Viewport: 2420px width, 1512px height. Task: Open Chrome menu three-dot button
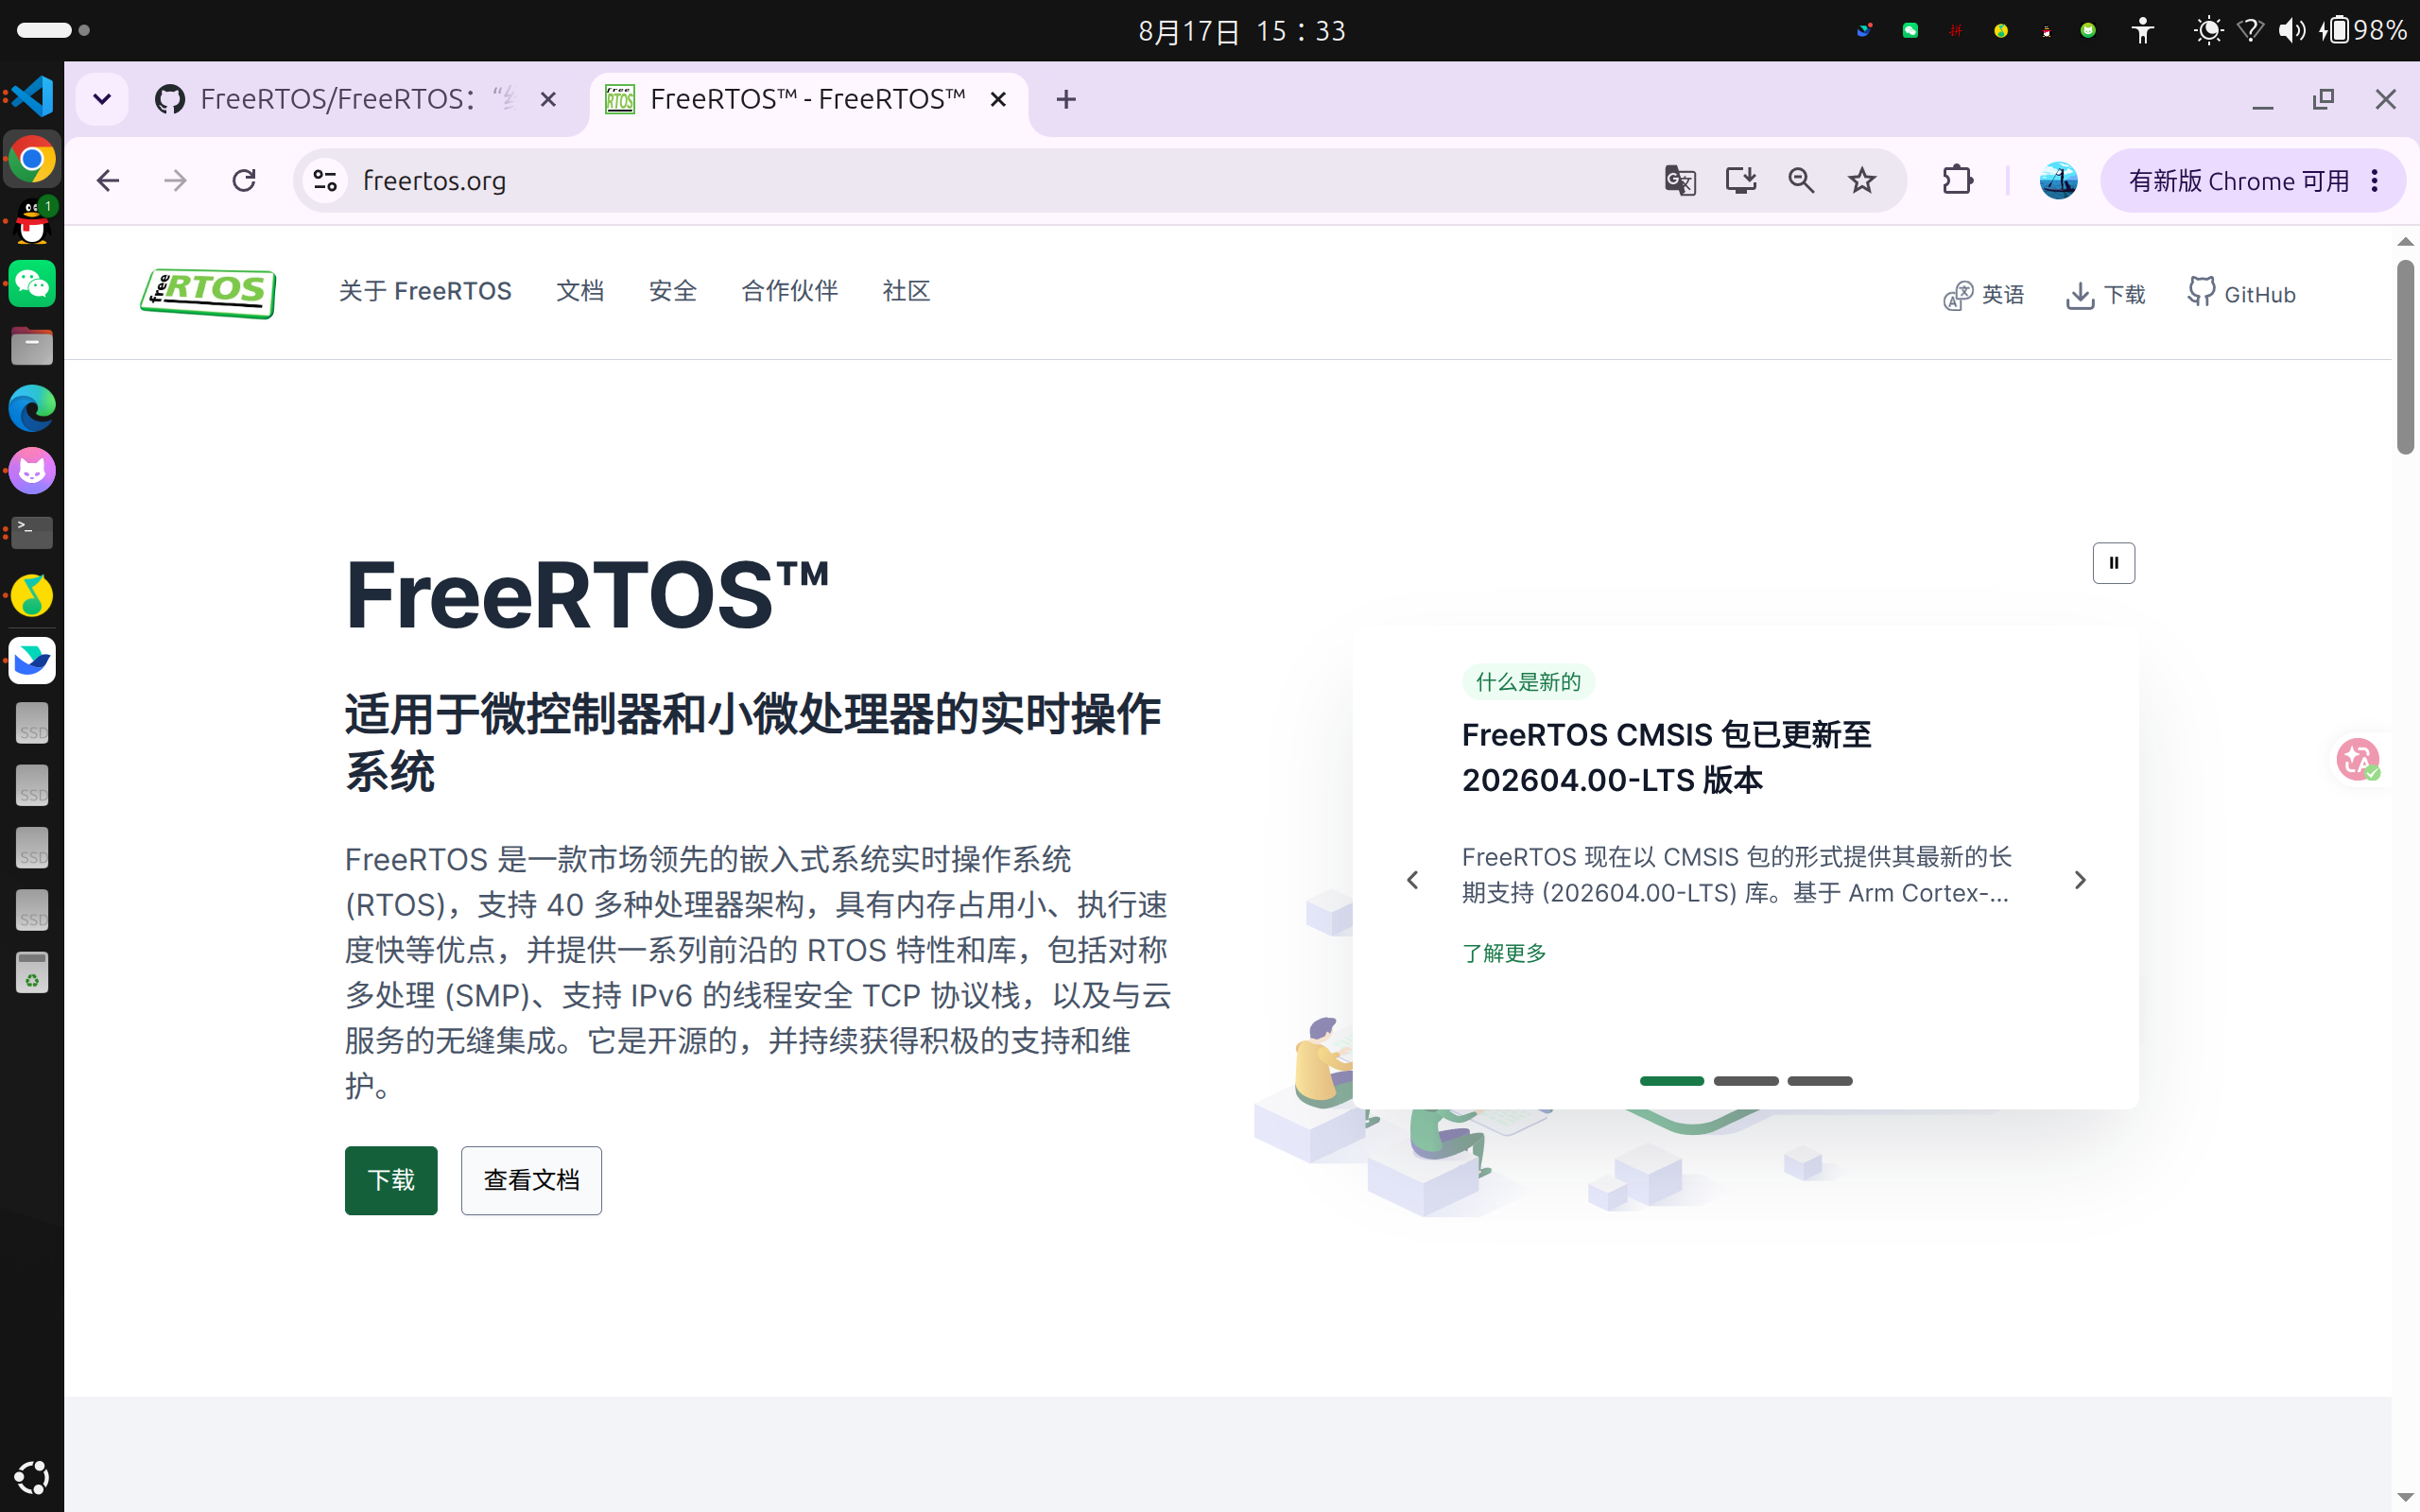pyautogui.click(x=2375, y=181)
